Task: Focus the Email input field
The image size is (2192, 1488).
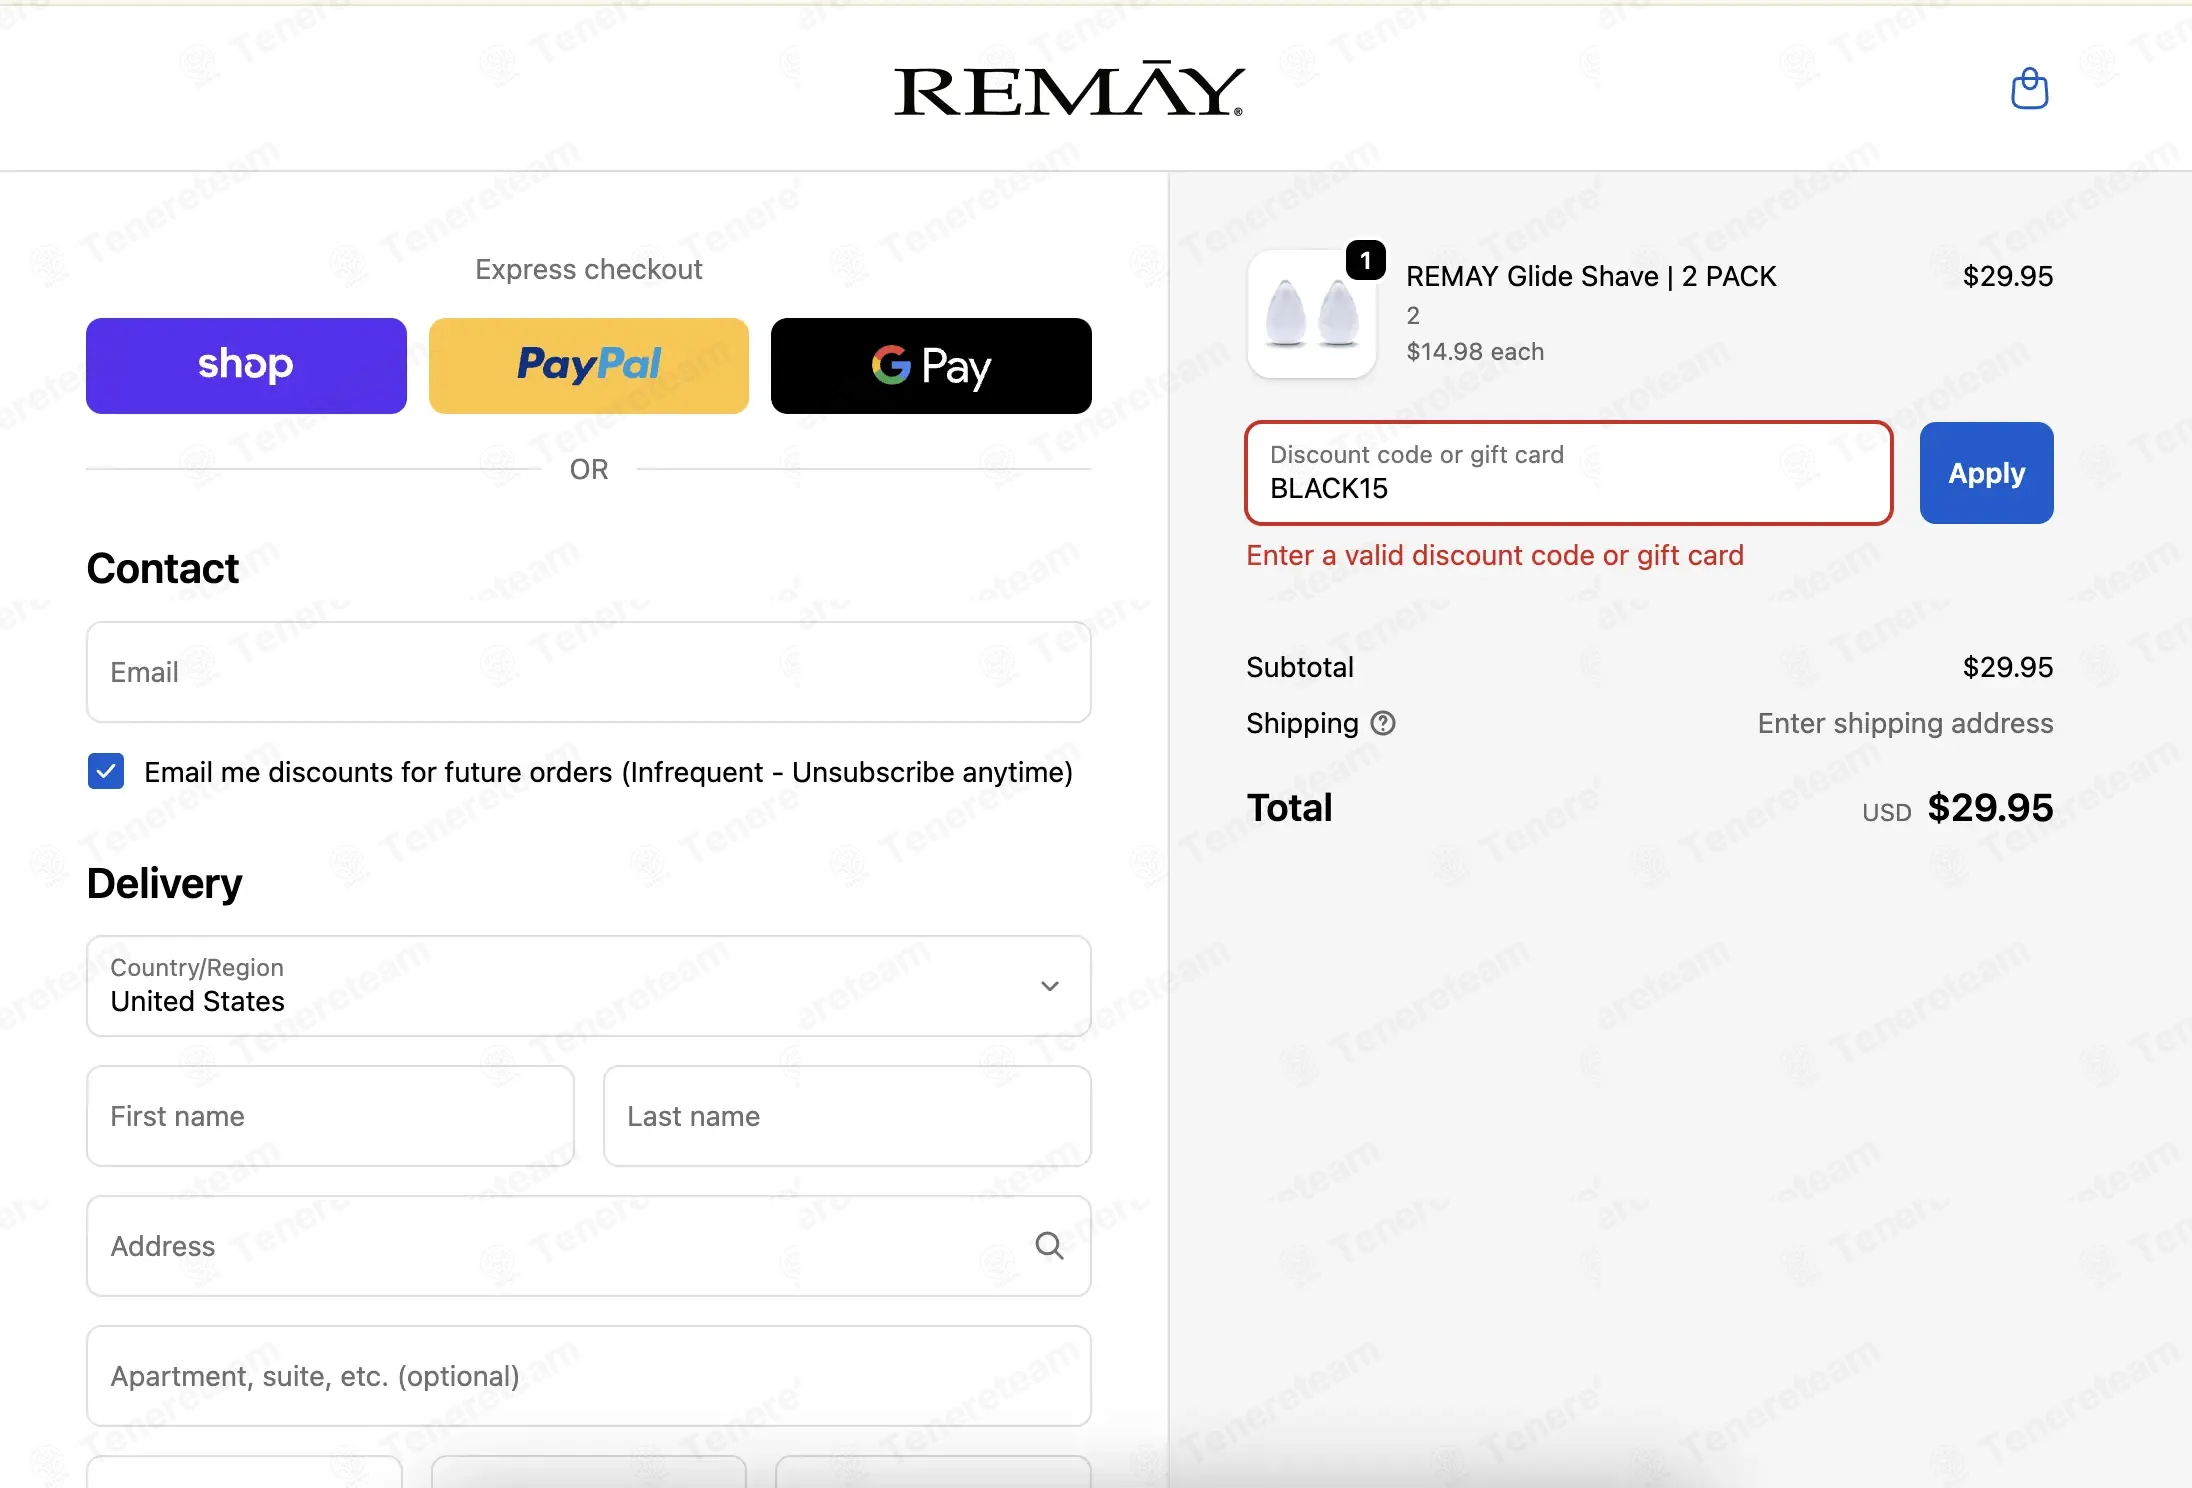Action: coord(588,672)
